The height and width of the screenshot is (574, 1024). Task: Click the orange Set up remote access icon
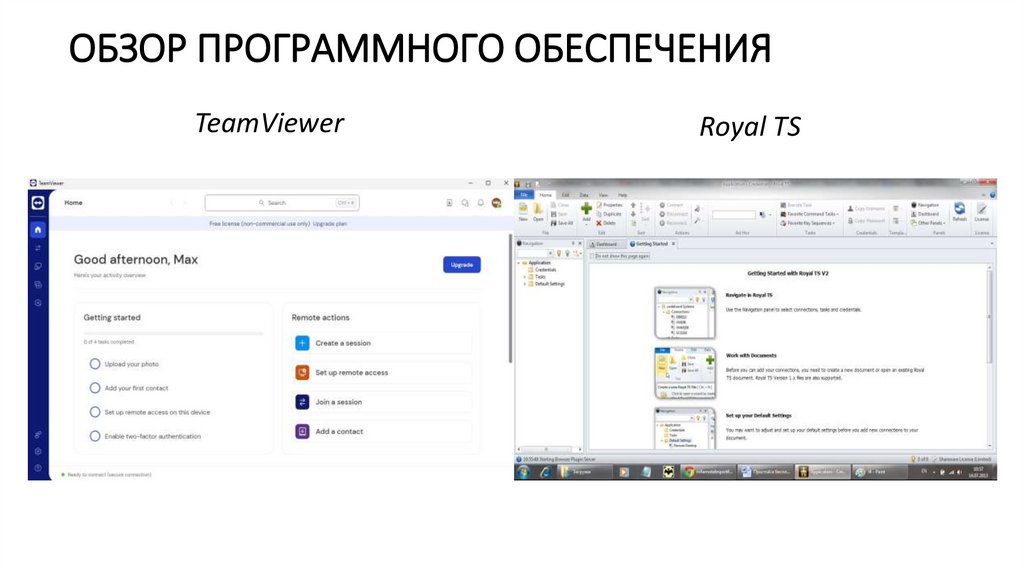coord(302,372)
